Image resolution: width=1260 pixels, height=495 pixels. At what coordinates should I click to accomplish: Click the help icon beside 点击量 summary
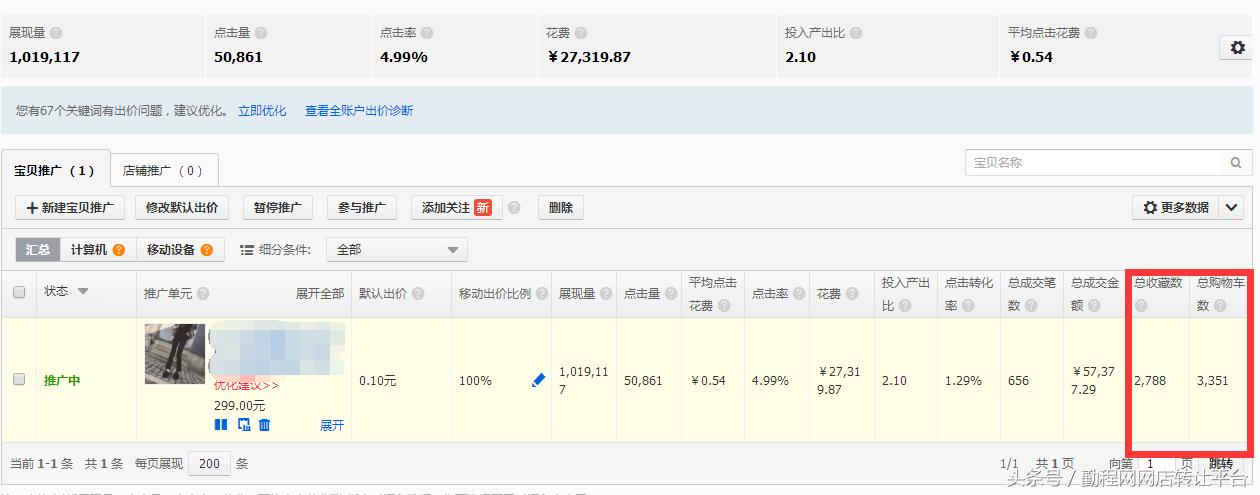tap(261, 33)
